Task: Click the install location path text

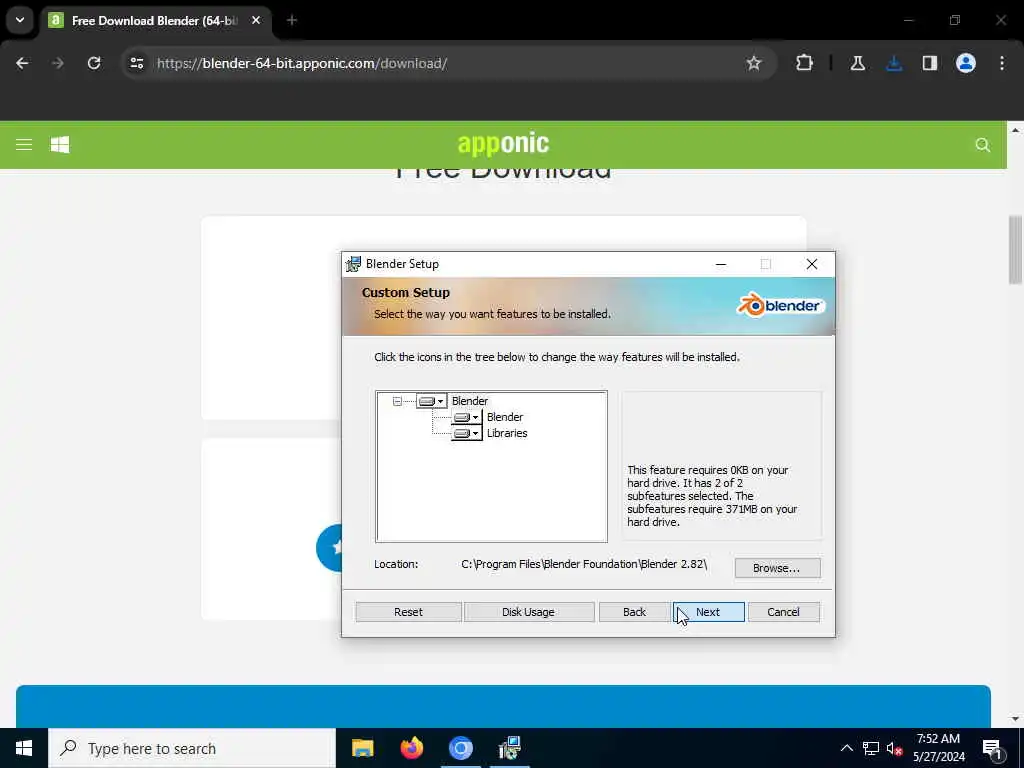Action: (x=584, y=564)
